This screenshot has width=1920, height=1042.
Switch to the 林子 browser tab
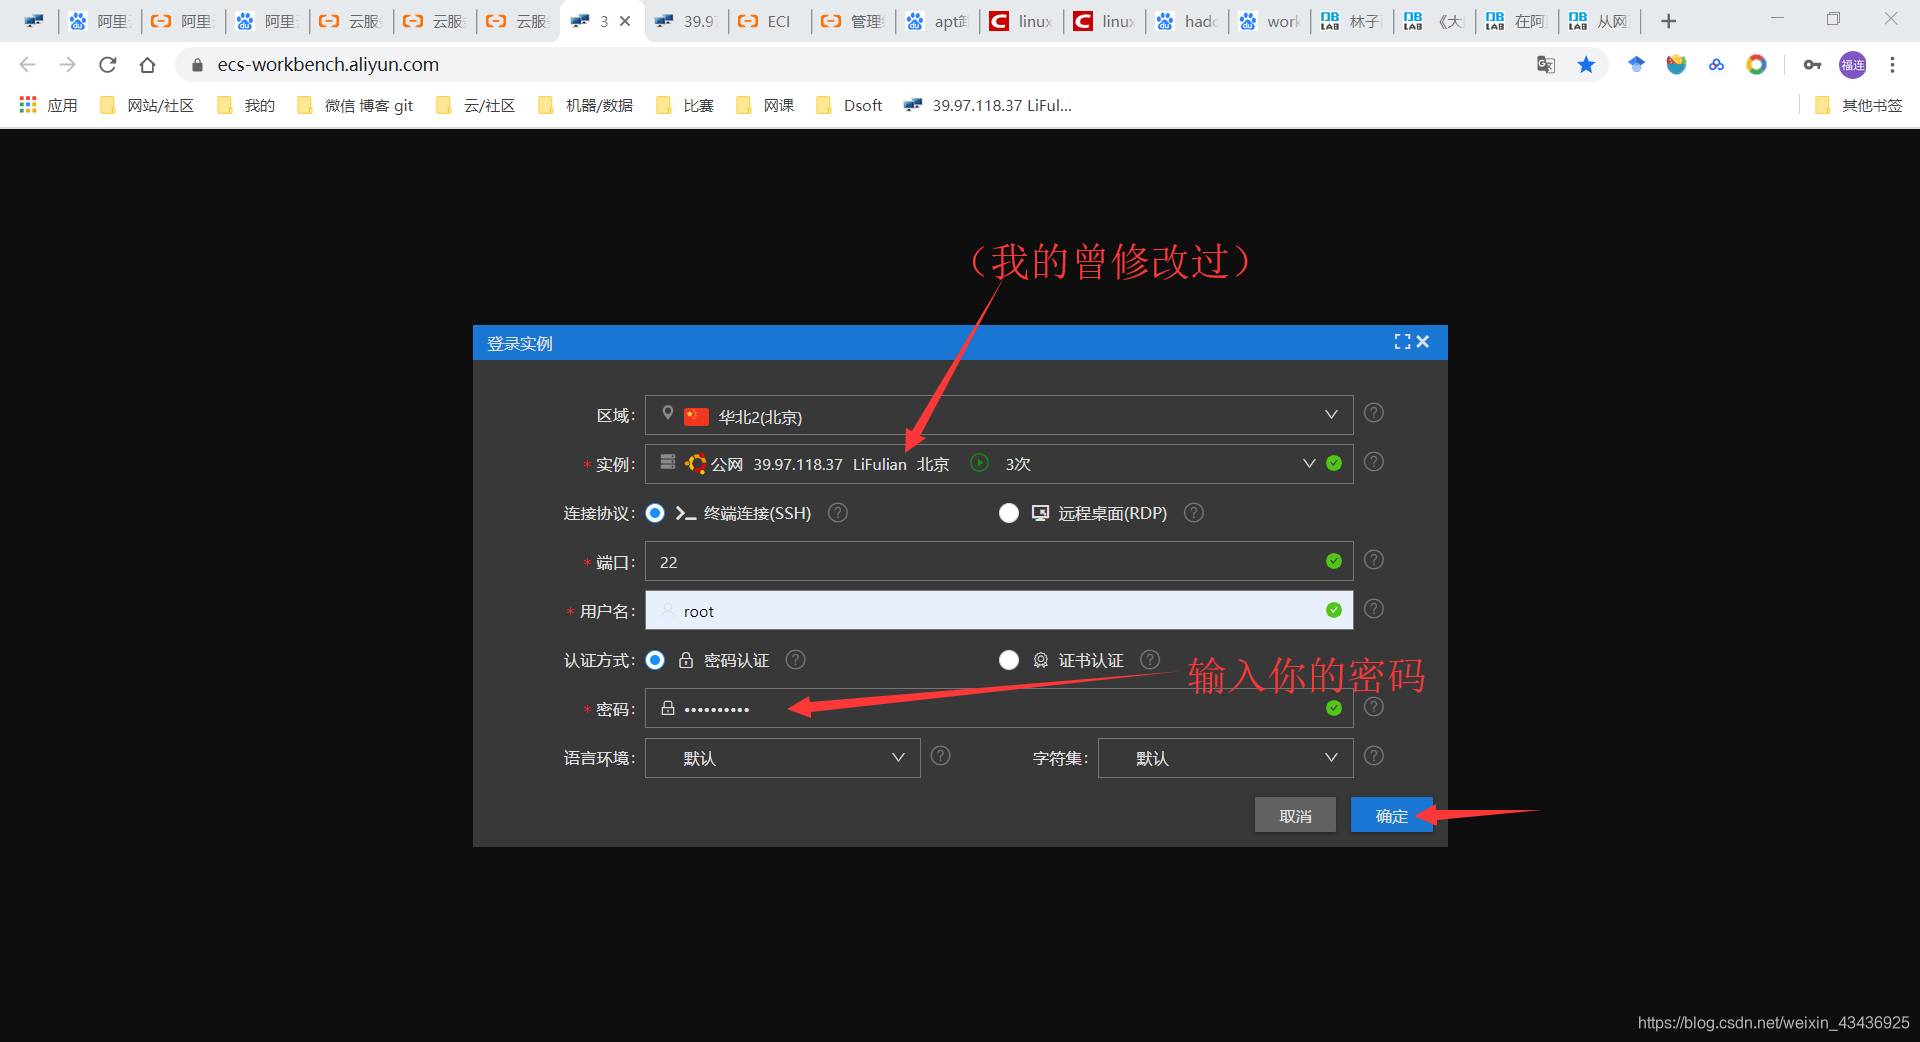(x=1351, y=21)
